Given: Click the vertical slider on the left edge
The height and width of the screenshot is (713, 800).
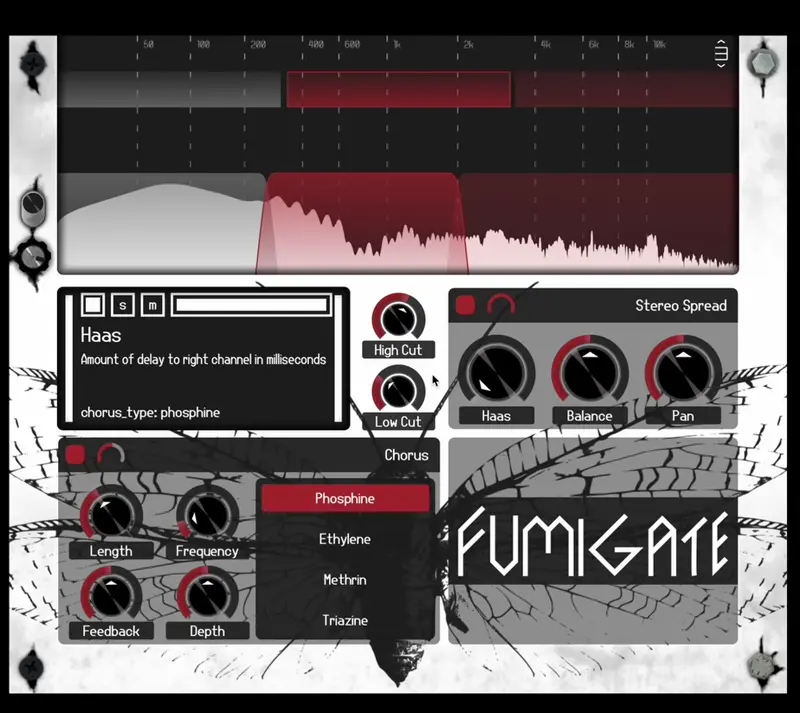Looking at the screenshot, I should tap(33, 208).
